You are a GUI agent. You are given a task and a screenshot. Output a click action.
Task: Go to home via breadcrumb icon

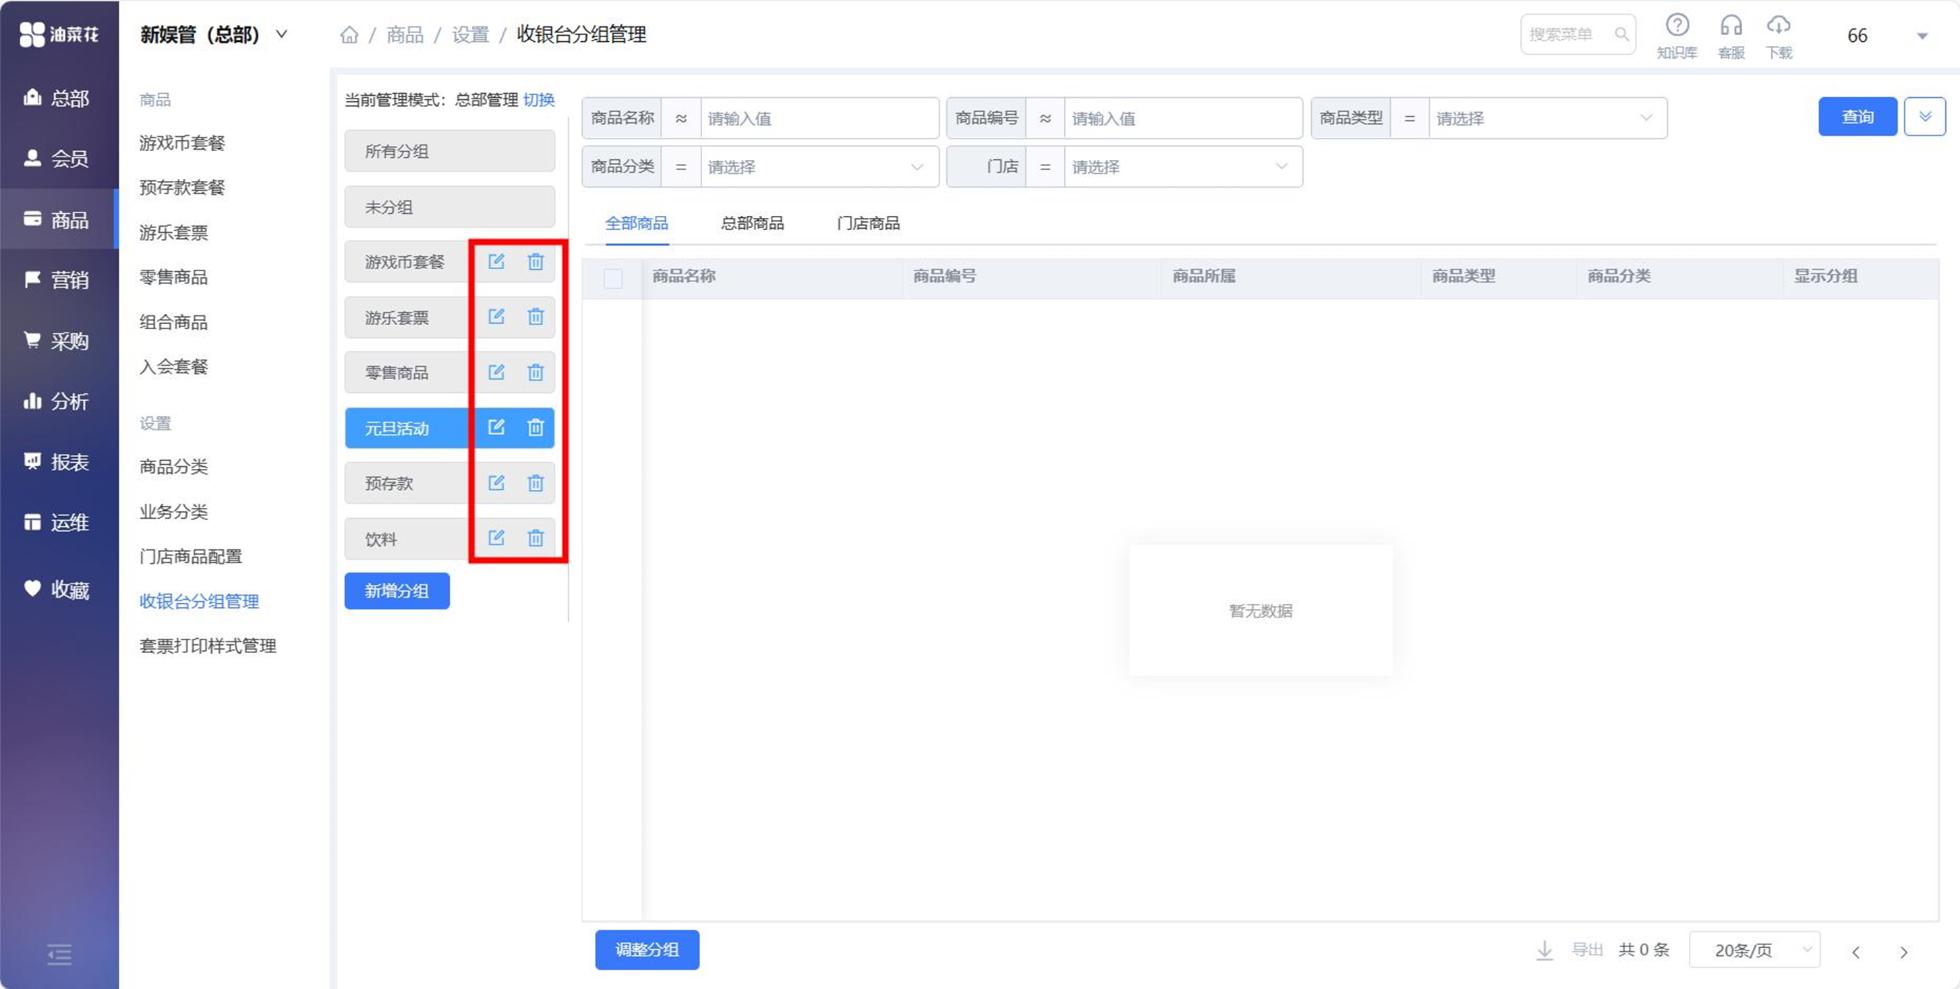coord(349,35)
